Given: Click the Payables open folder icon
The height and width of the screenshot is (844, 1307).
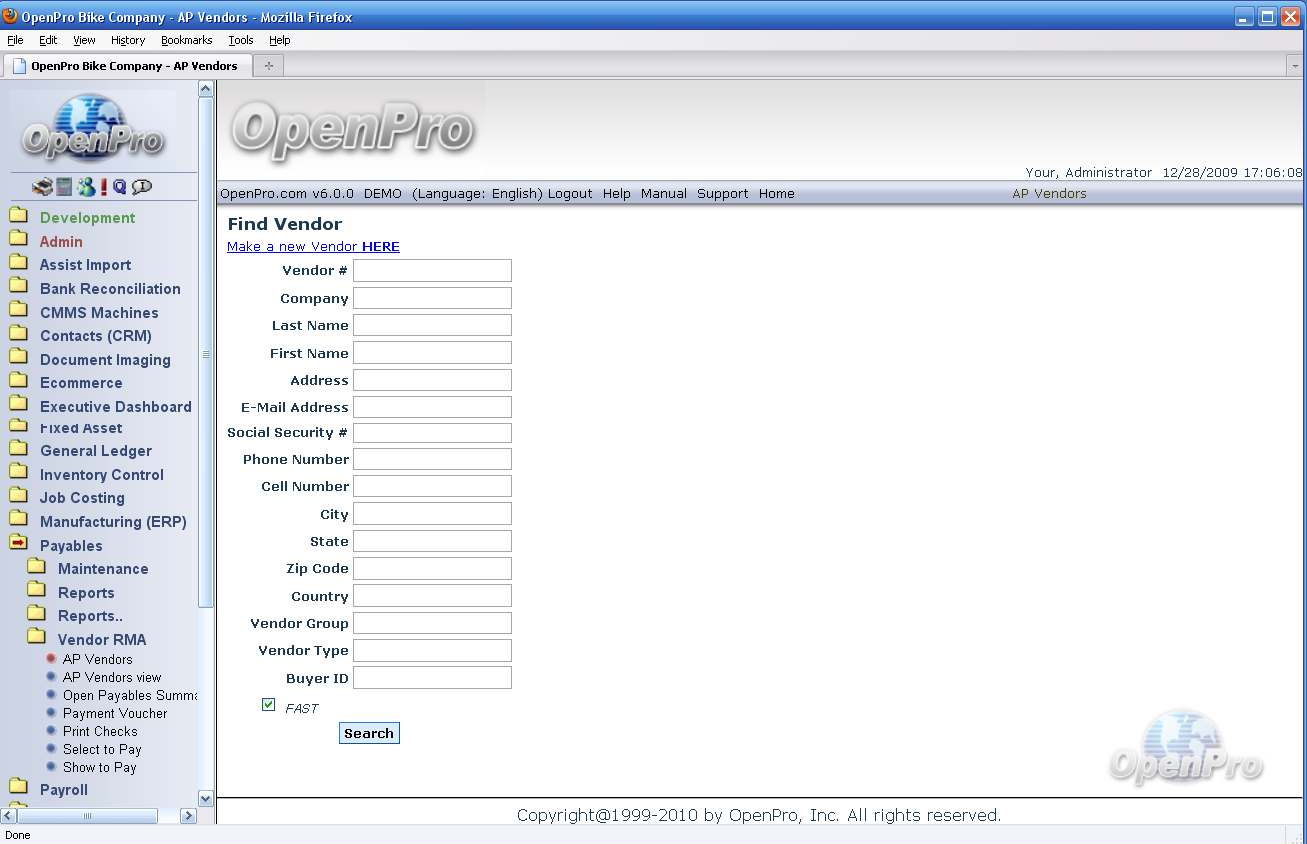Looking at the screenshot, I should point(18,545).
